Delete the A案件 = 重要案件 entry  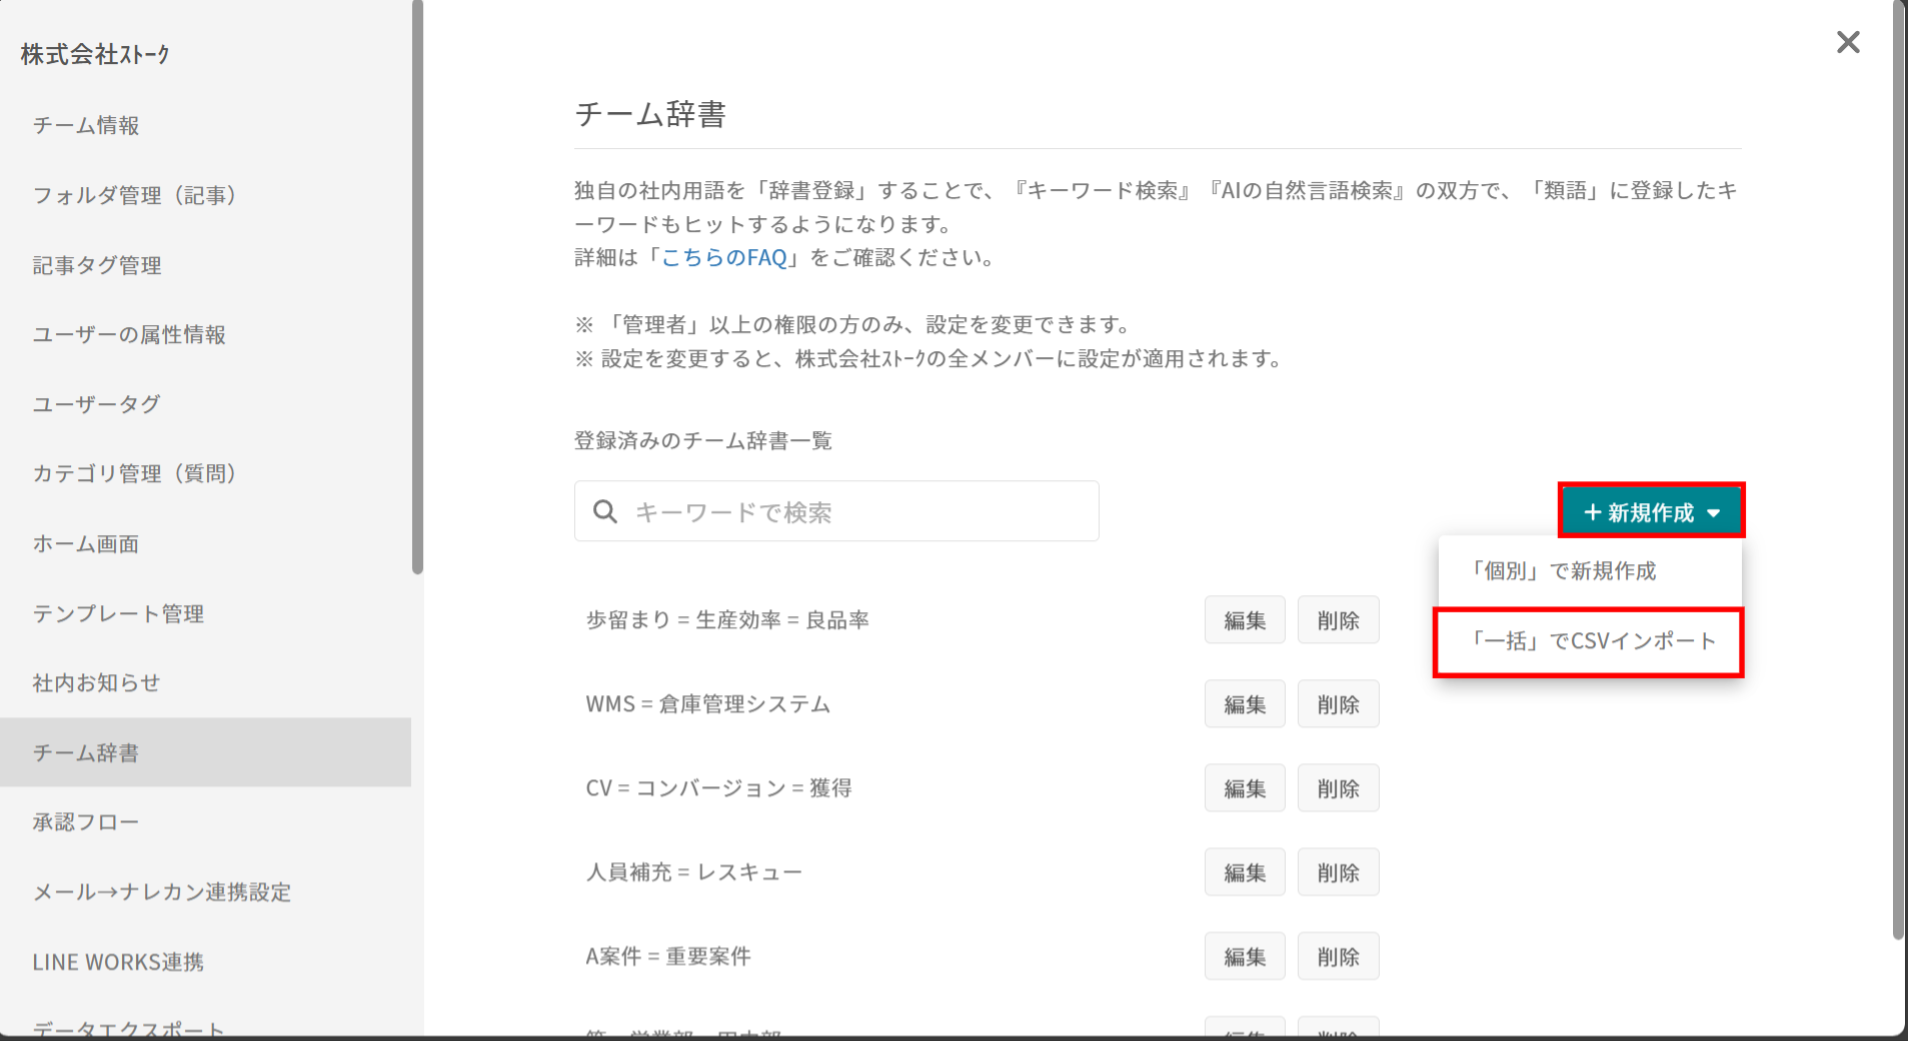click(x=1338, y=957)
